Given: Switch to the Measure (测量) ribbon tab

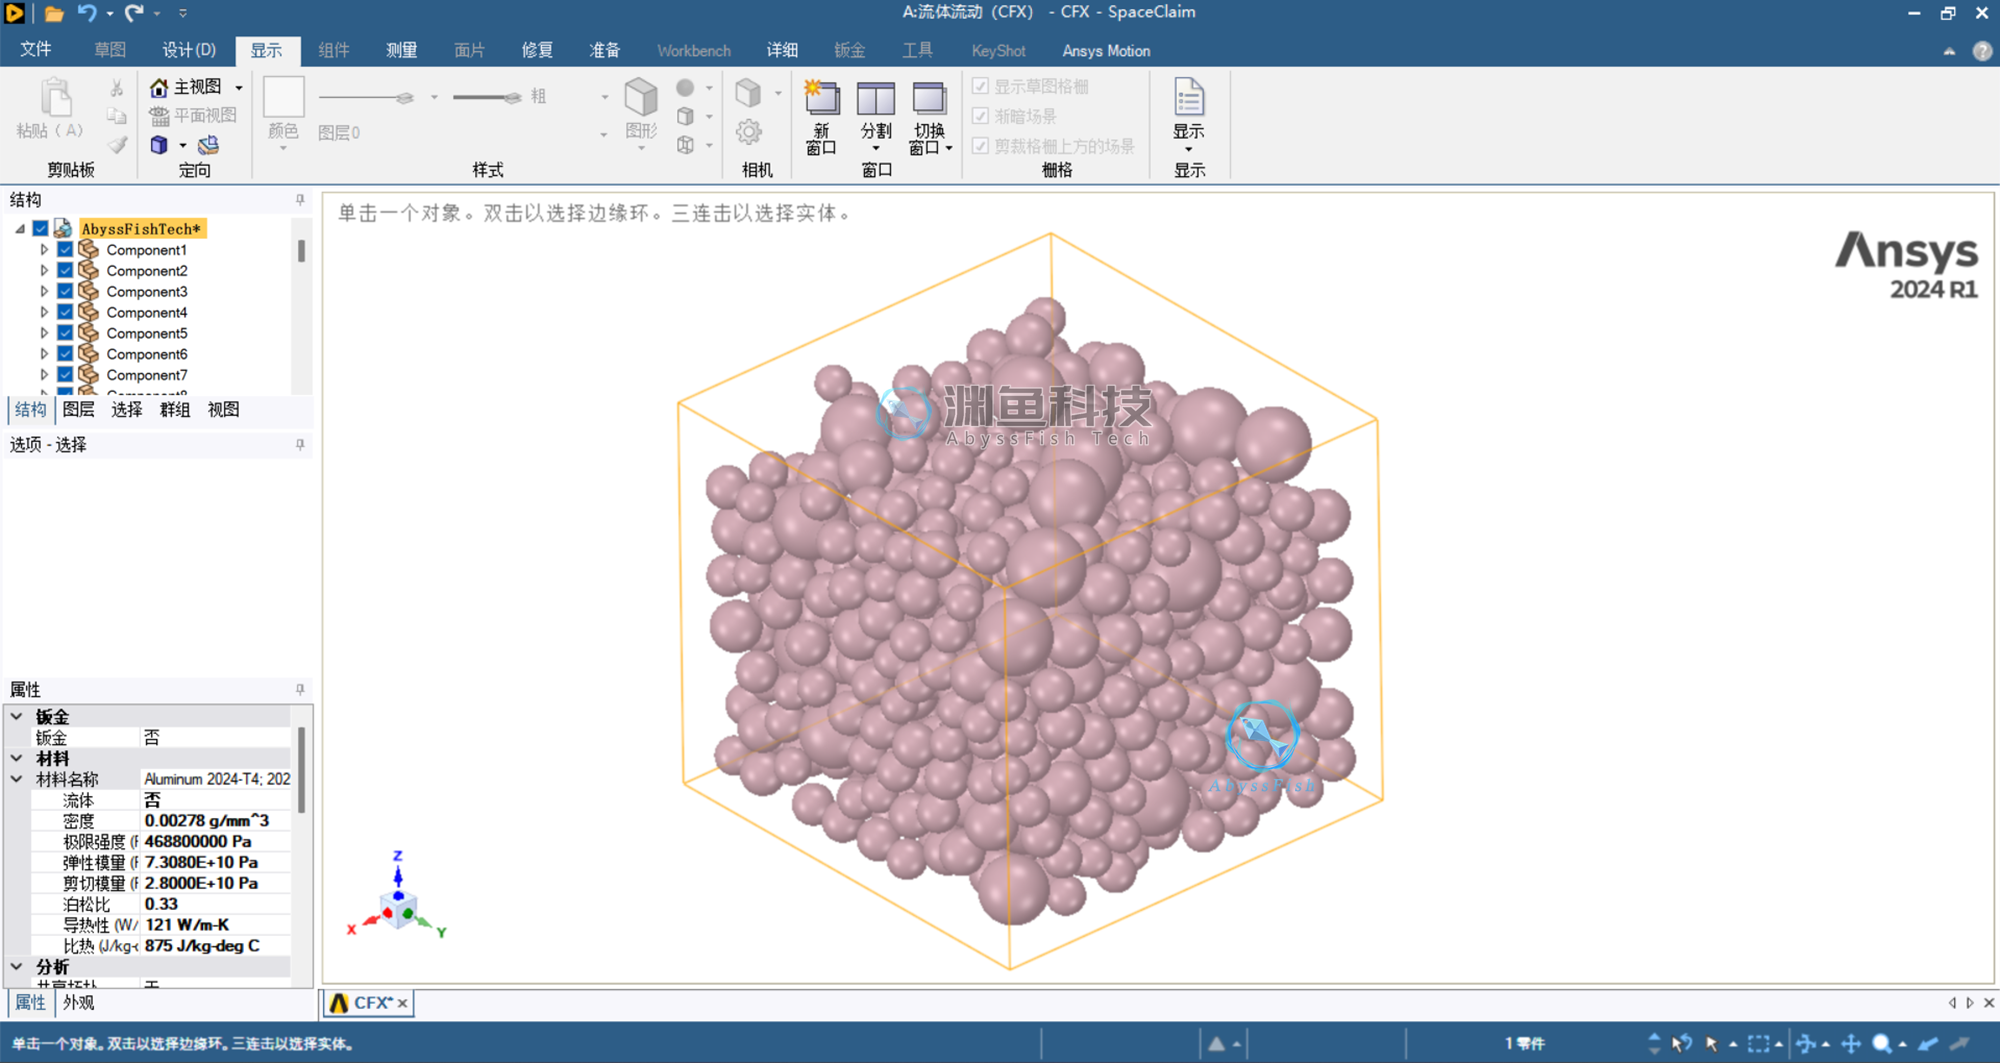Looking at the screenshot, I should pyautogui.click(x=402, y=50).
